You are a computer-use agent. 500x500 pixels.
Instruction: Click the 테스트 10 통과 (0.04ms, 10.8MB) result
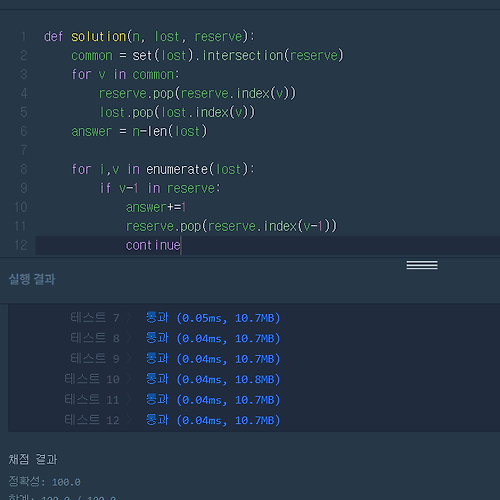213,379
